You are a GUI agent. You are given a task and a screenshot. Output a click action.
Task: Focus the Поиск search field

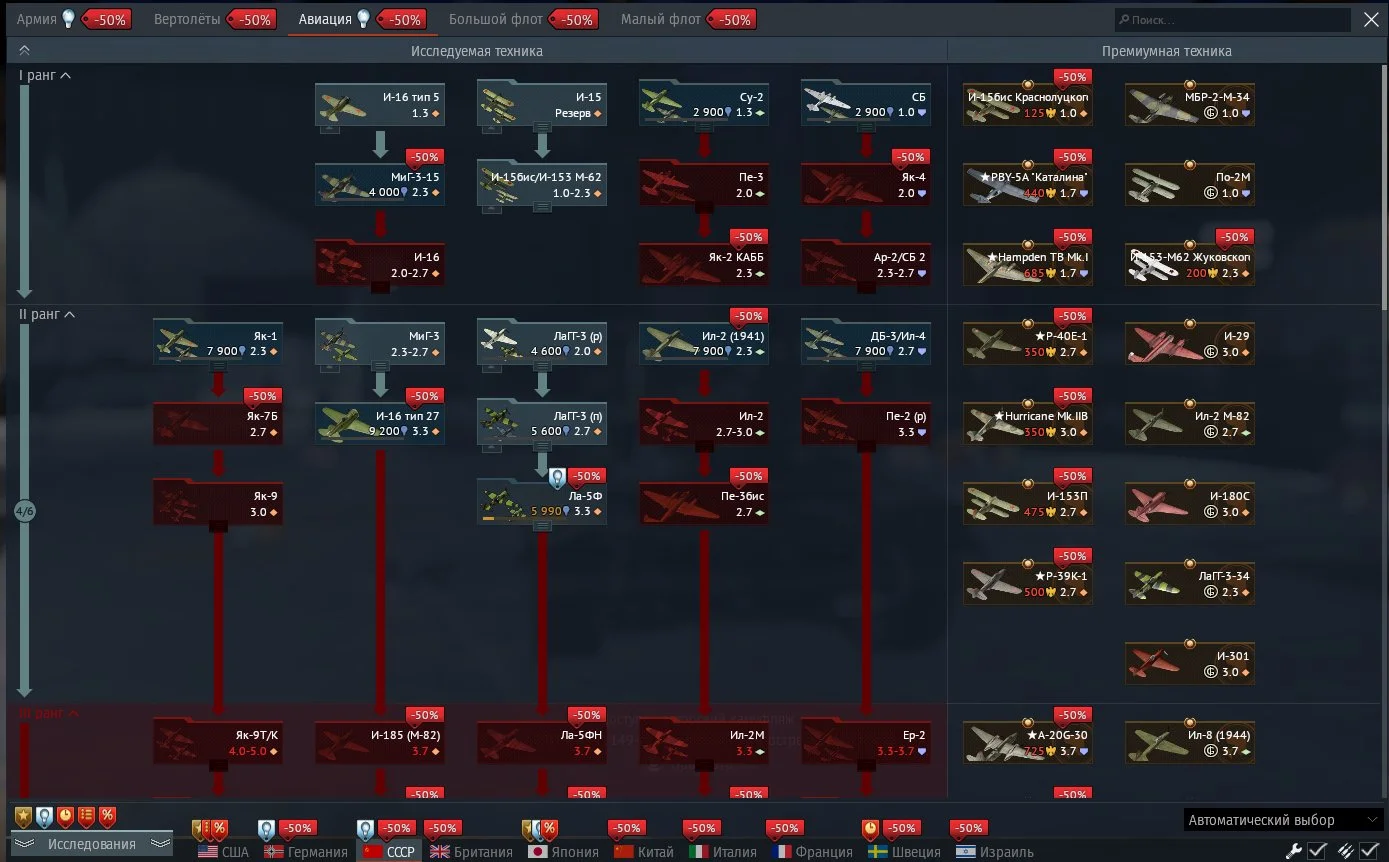(1233, 20)
